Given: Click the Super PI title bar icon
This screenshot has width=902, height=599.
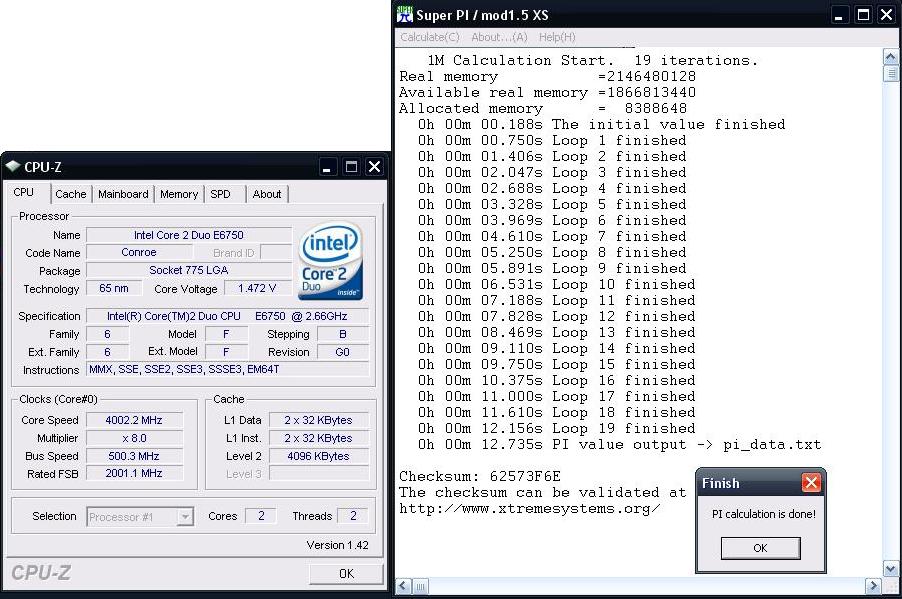Looking at the screenshot, I should coord(405,15).
